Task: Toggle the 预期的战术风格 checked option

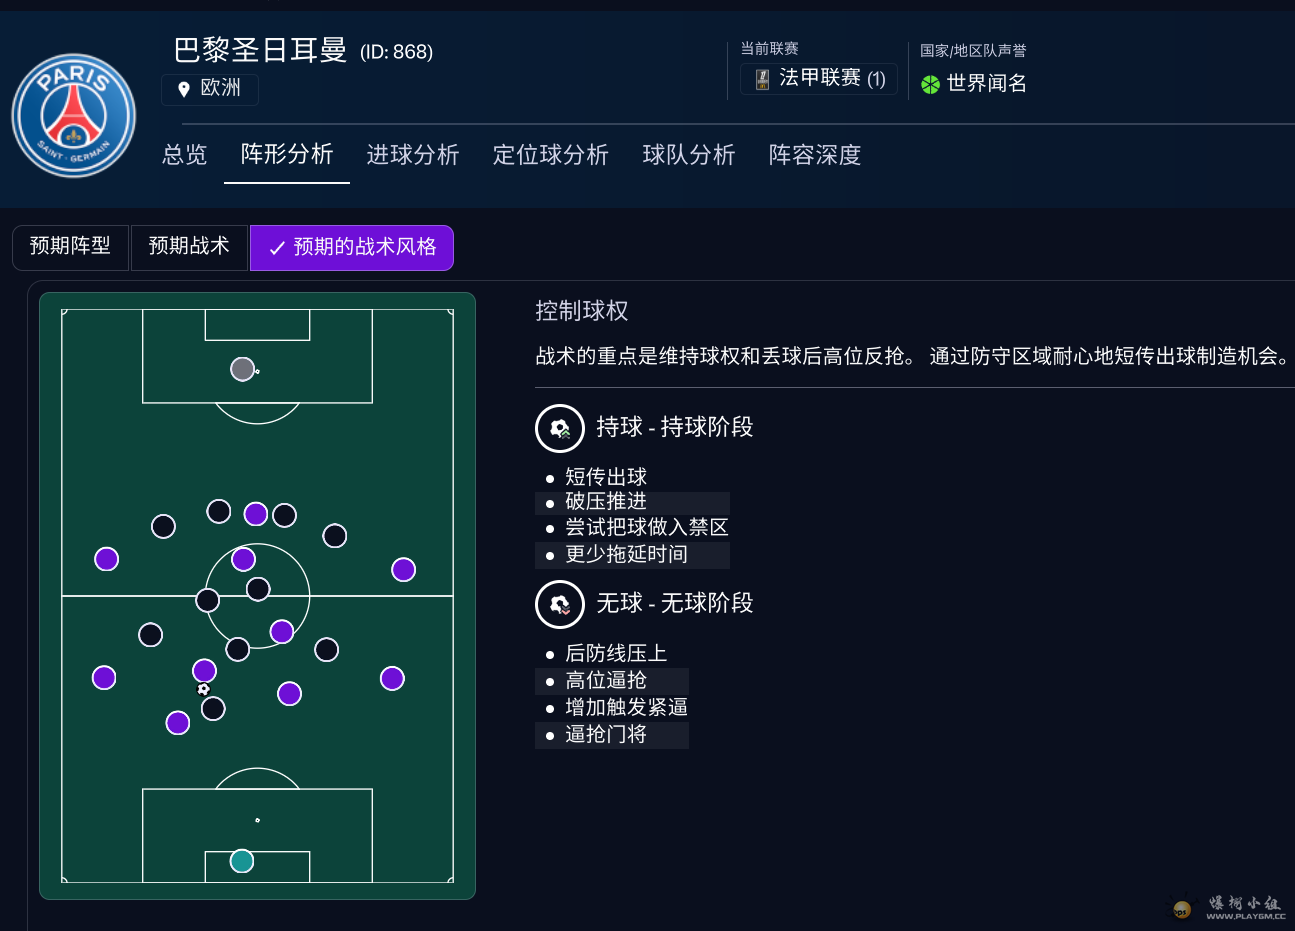Action: (x=352, y=248)
